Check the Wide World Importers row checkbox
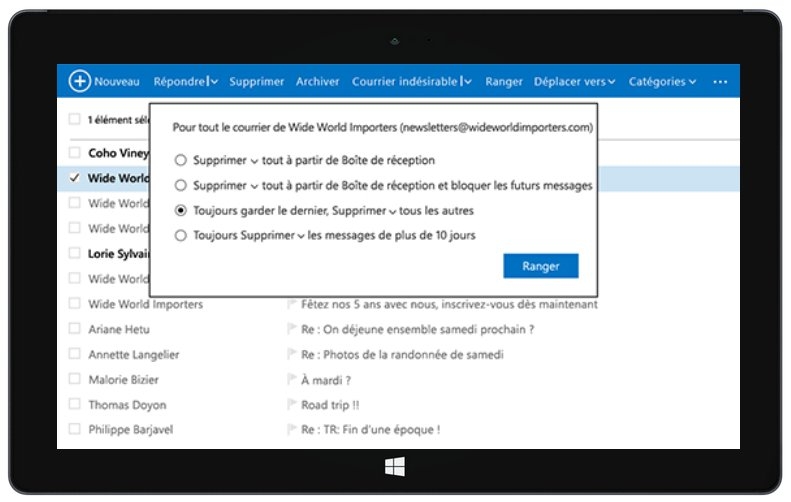Screen dimensions: 791x502 pos(75,303)
